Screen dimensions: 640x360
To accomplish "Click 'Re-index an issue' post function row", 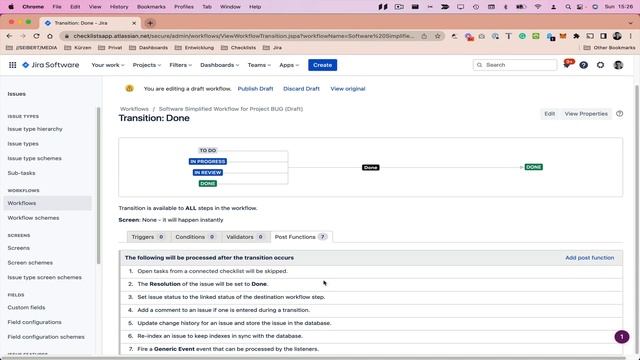I will tap(371, 336).
